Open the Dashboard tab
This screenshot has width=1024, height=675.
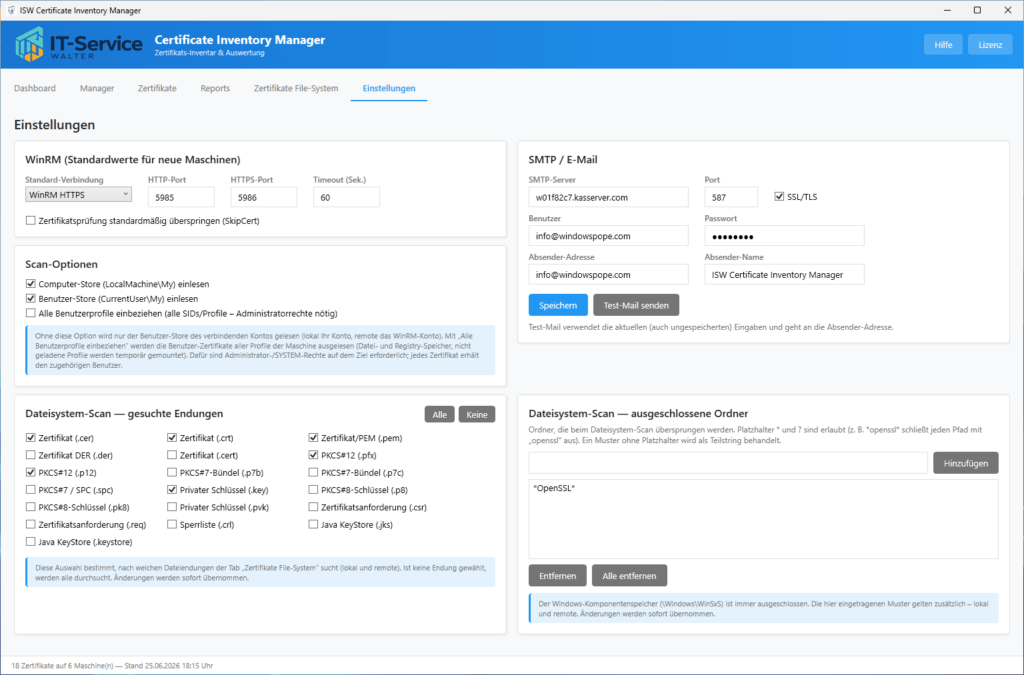(x=35, y=88)
